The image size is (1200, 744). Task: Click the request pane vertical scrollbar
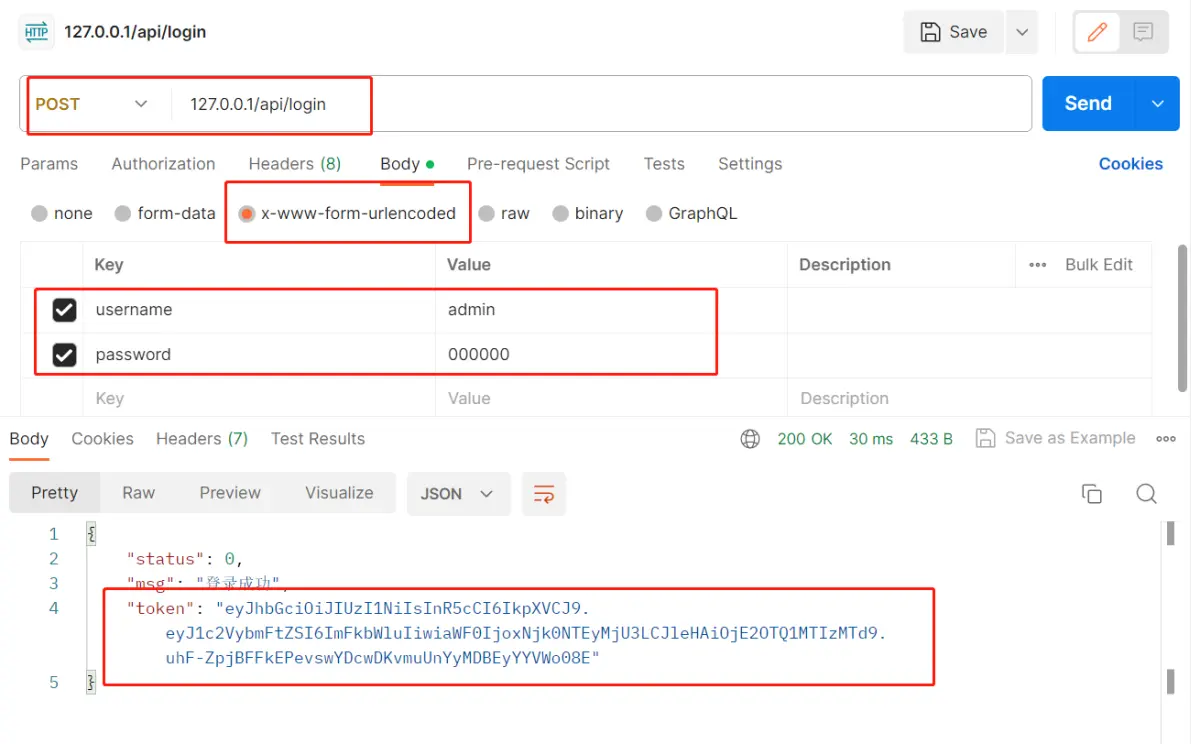point(1184,318)
